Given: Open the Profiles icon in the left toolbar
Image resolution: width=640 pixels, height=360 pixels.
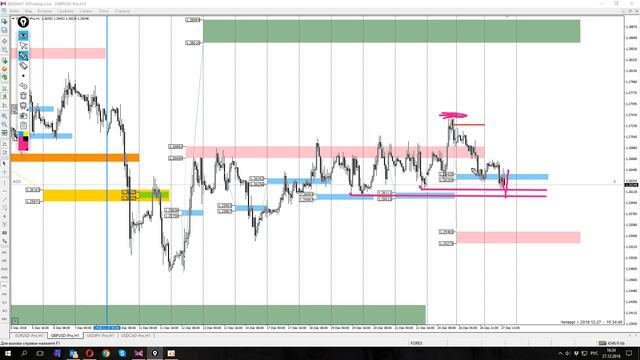Looking at the screenshot, I should point(4,30).
